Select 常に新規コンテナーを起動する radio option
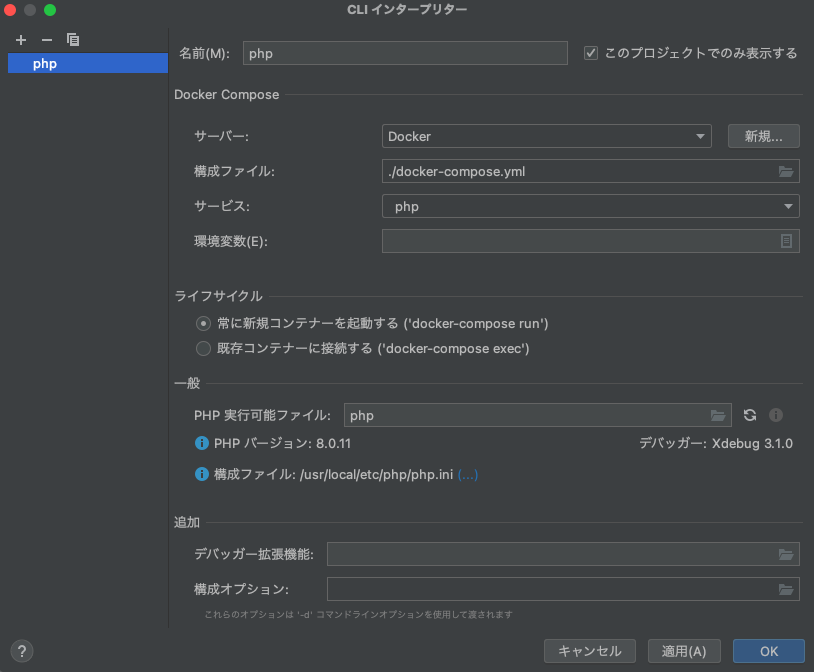Image resolution: width=814 pixels, height=672 pixels. [x=203, y=324]
